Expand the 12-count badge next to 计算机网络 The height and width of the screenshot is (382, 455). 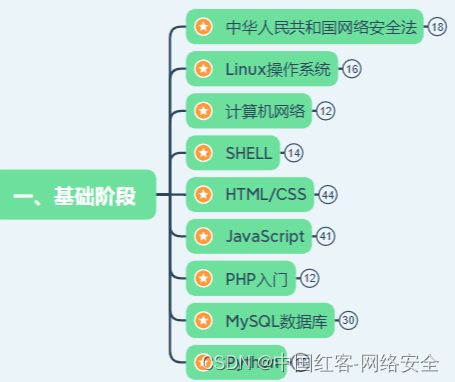326,111
